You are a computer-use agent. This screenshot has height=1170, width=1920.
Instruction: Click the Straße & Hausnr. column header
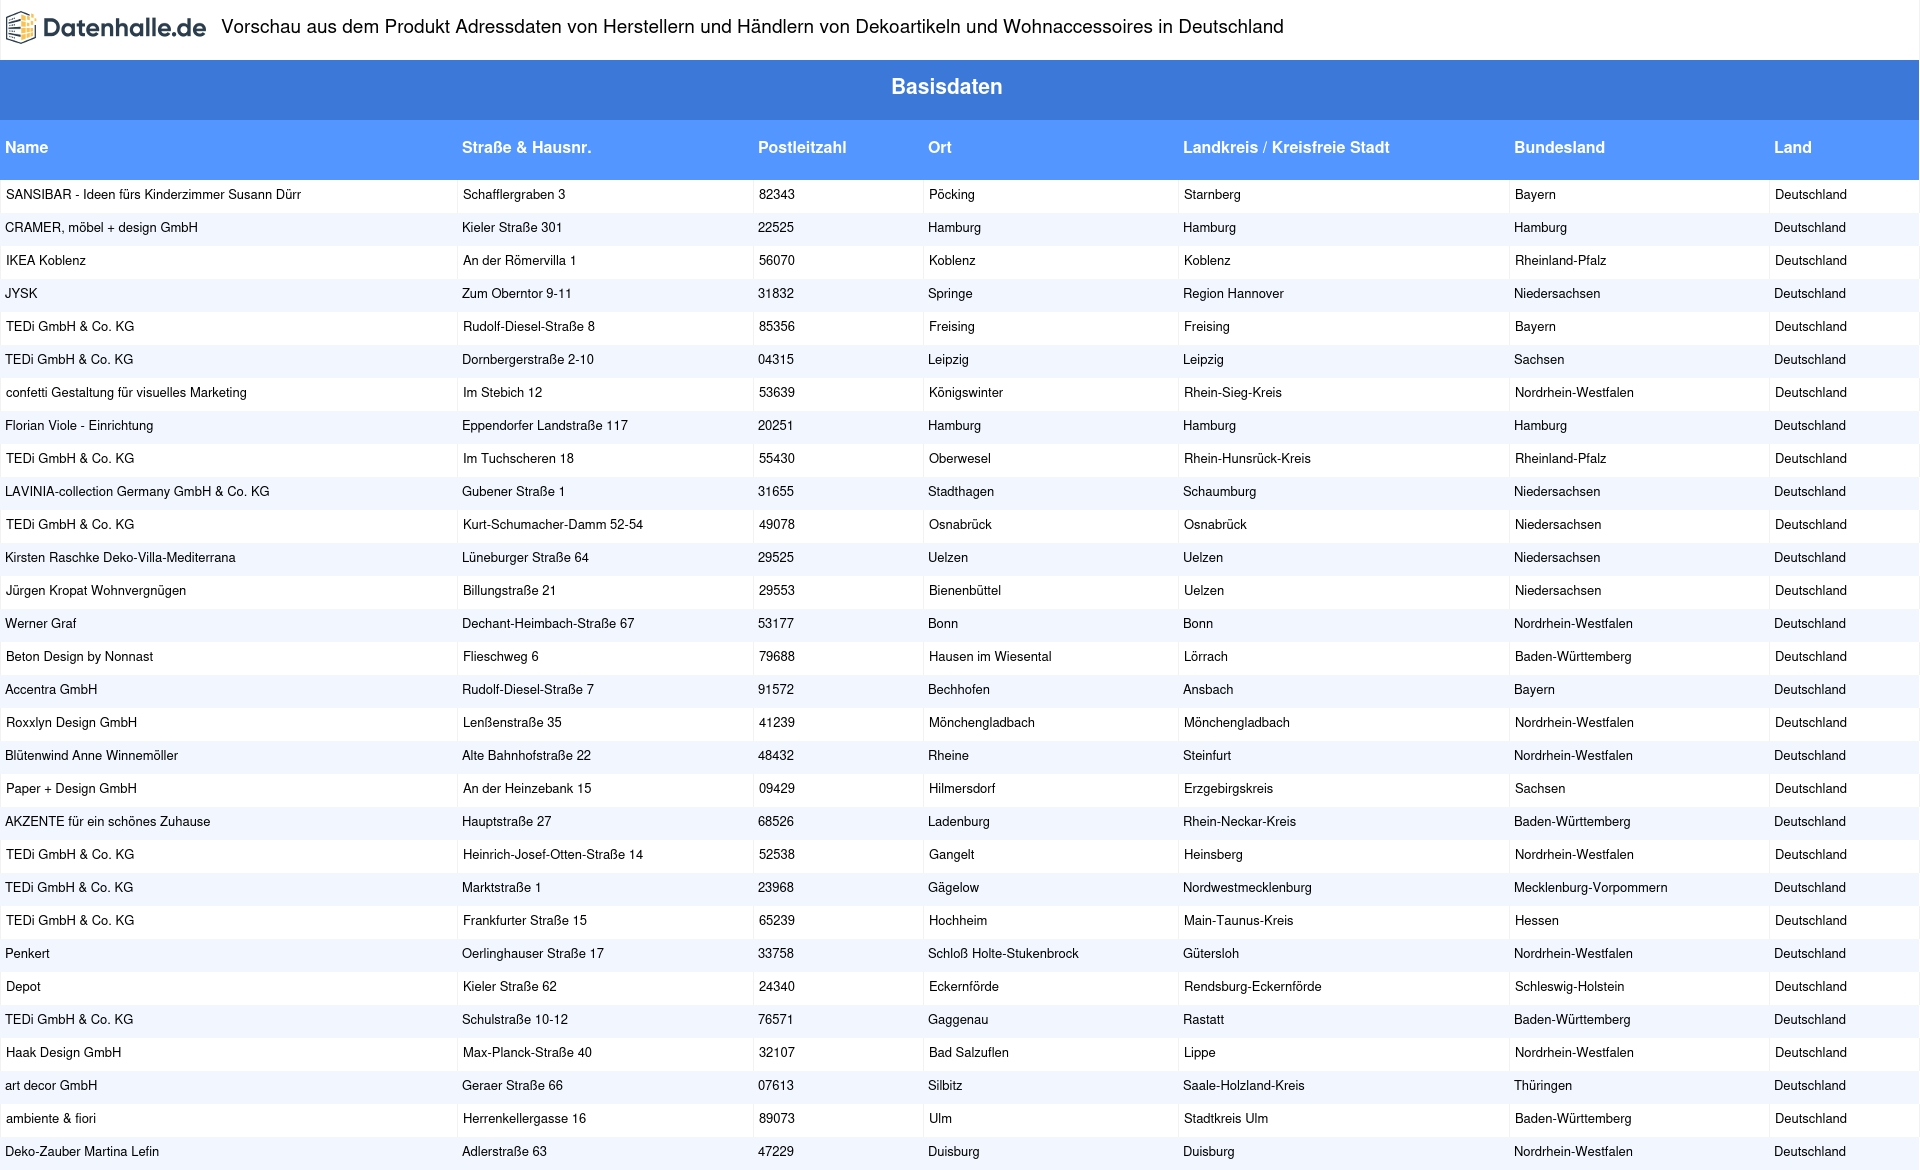pyautogui.click(x=526, y=147)
